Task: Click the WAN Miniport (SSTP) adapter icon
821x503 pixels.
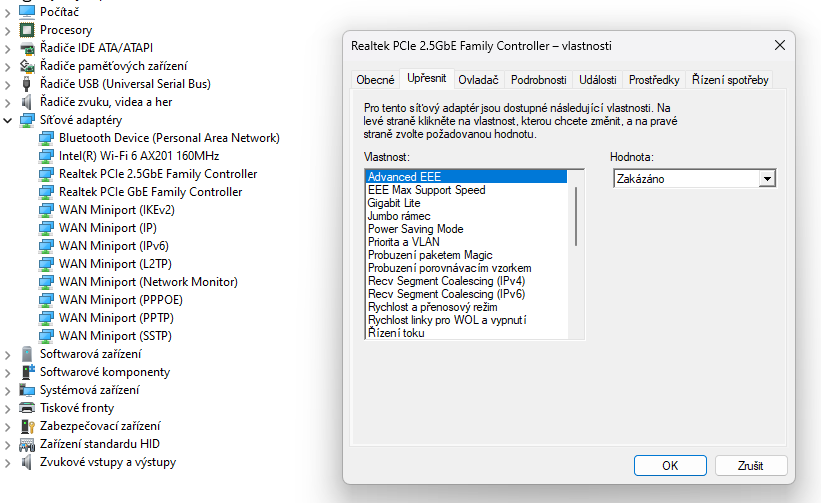Action: point(46,336)
